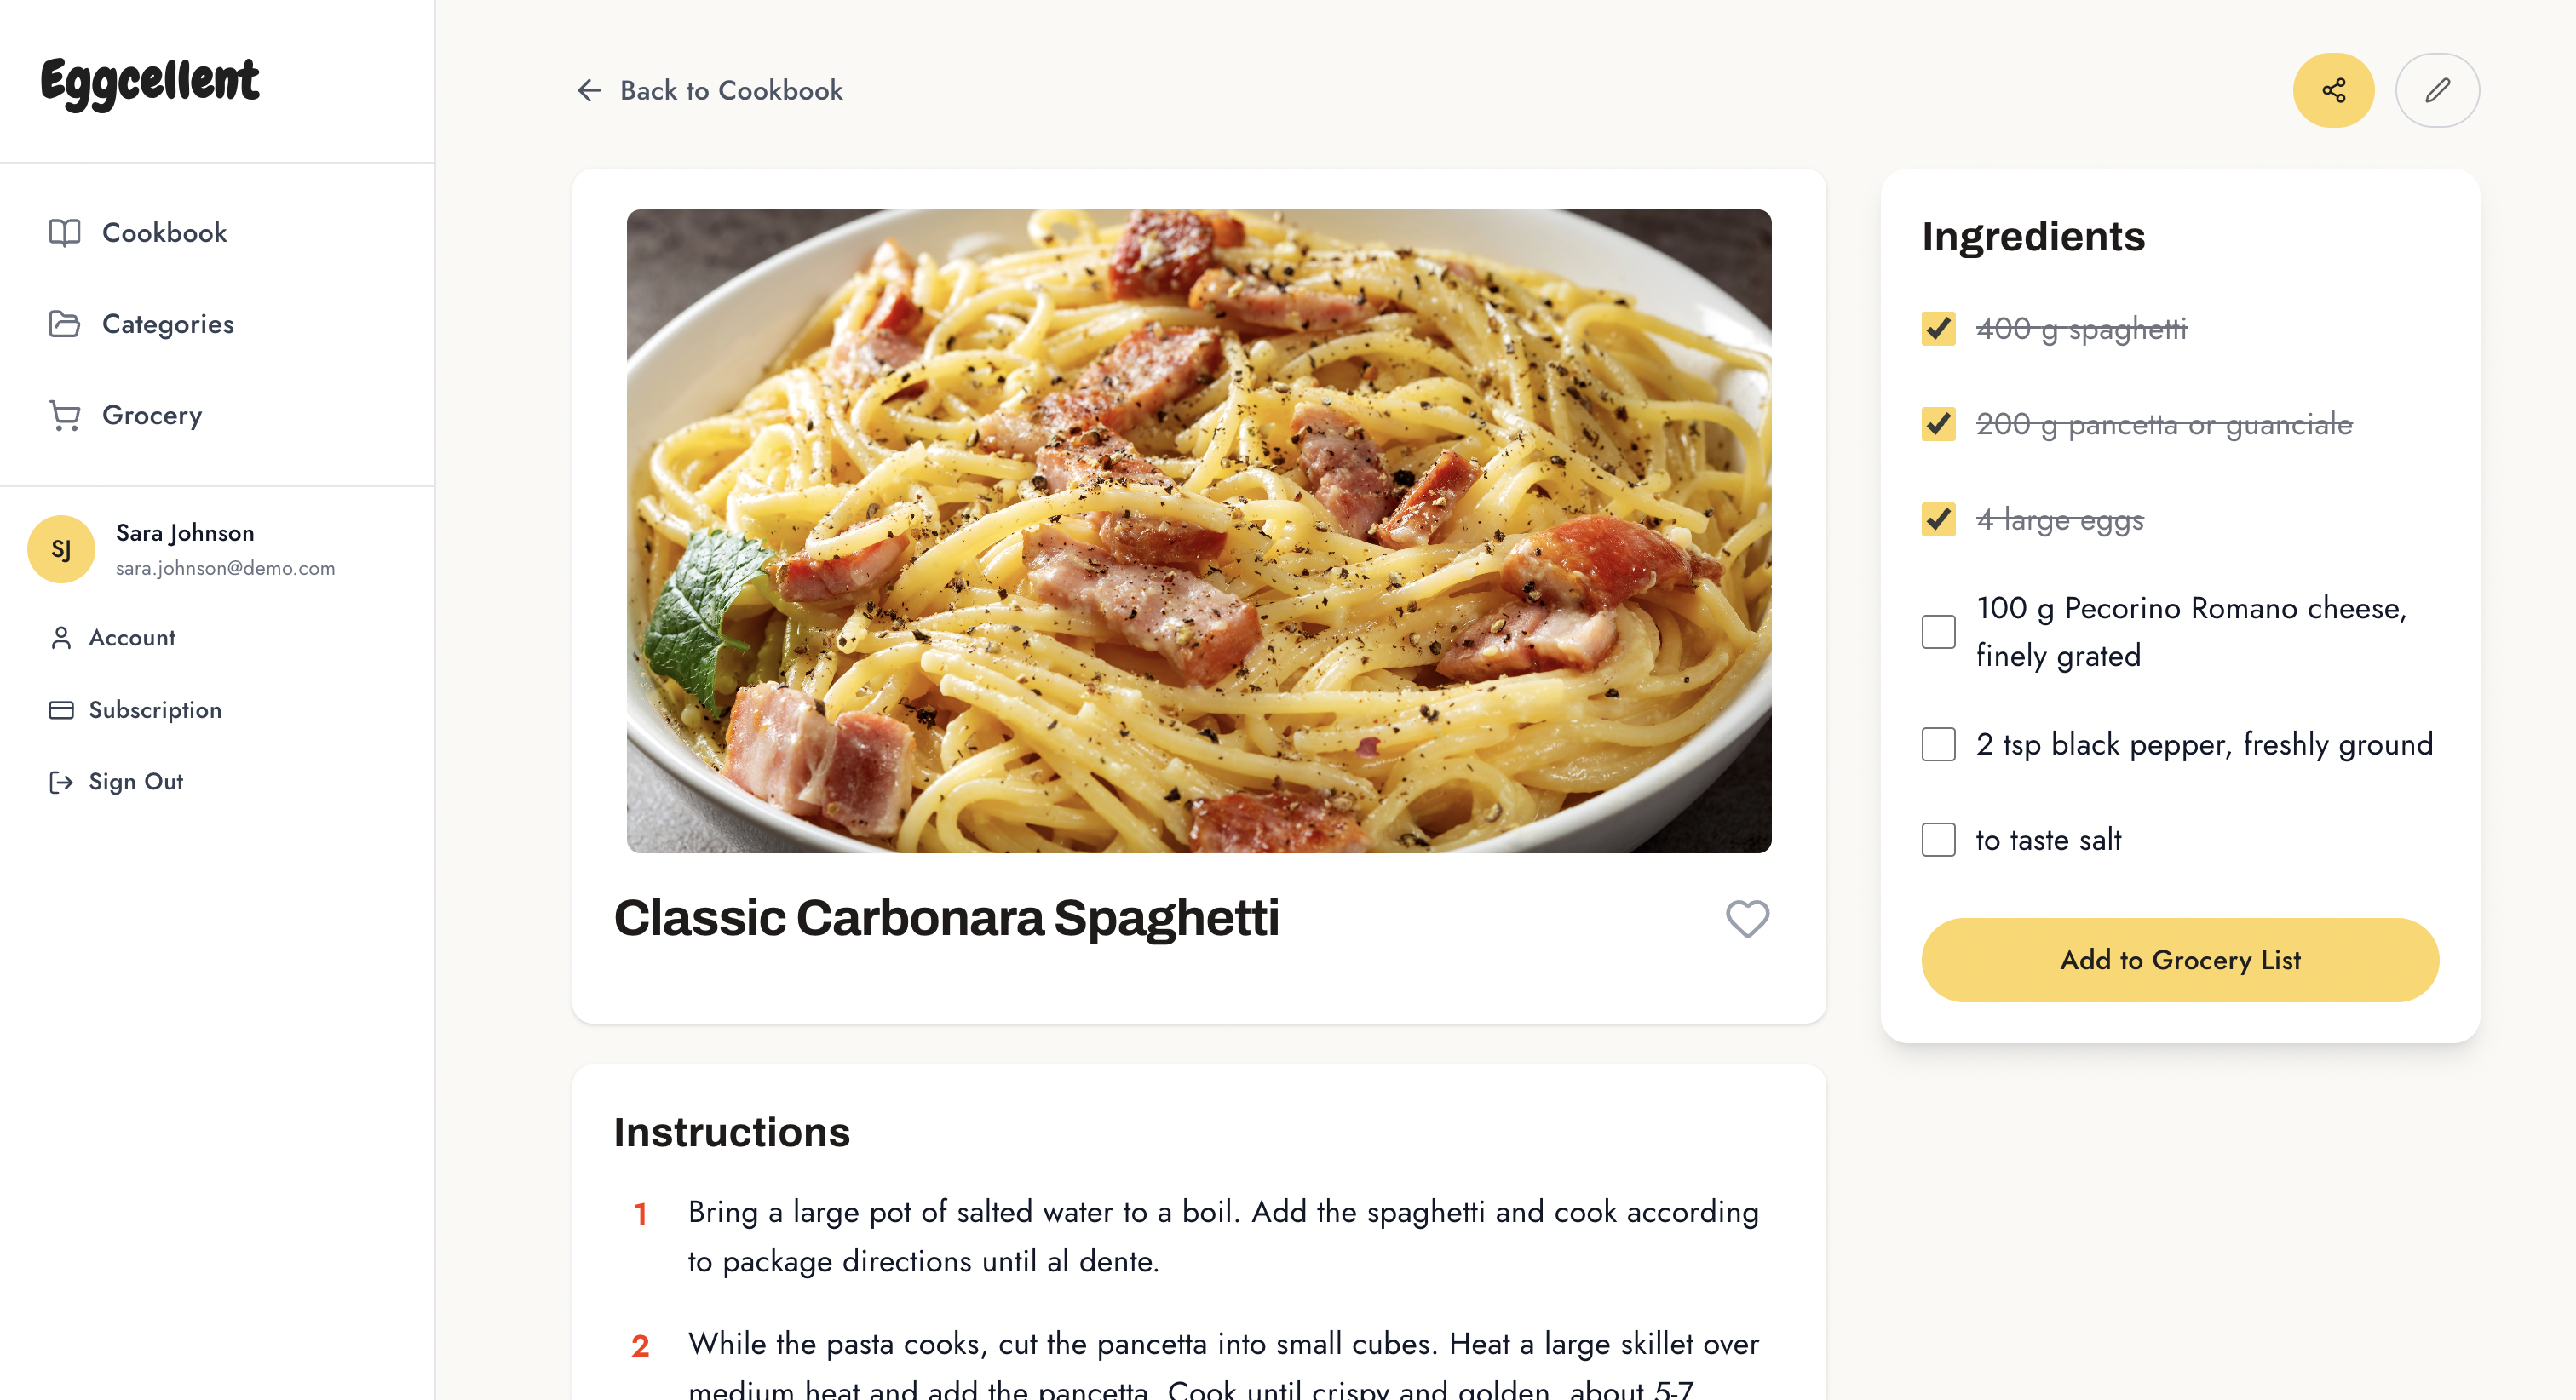Click the carbonara recipe photo
The width and height of the screenshot is (2576, 1400).
point(1198,530)
